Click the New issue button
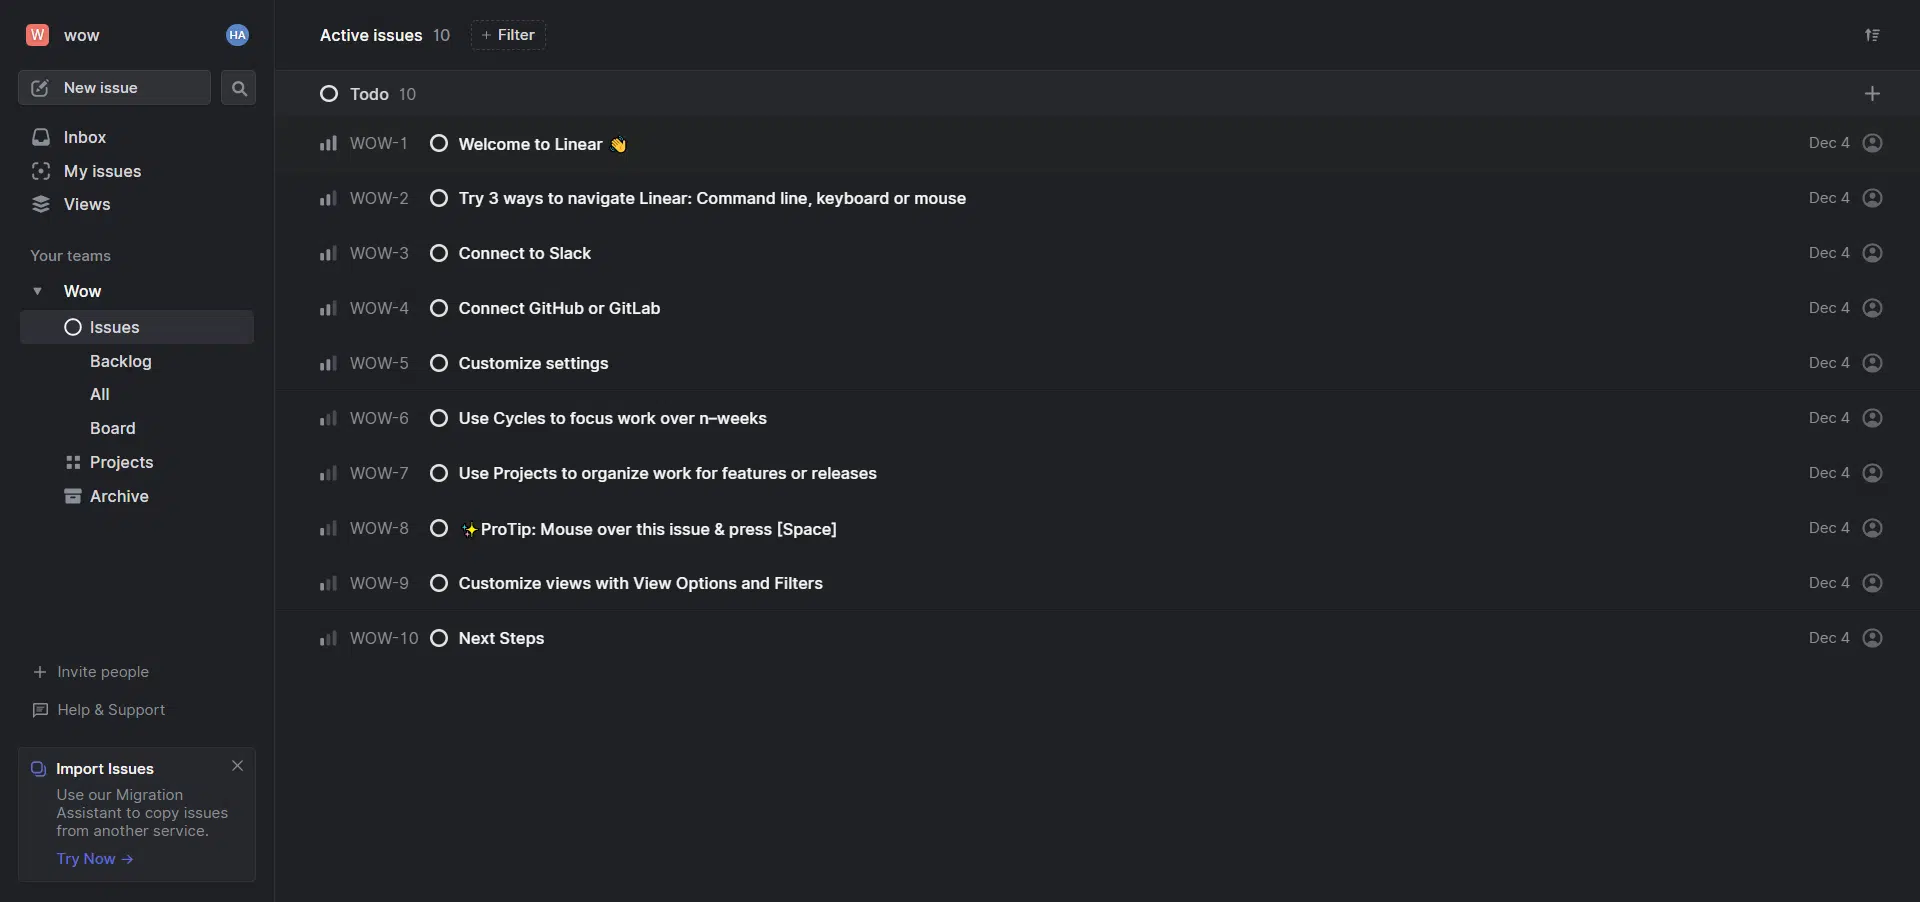The width and height of the screenshot is (1920, 902). pos(114,88)
